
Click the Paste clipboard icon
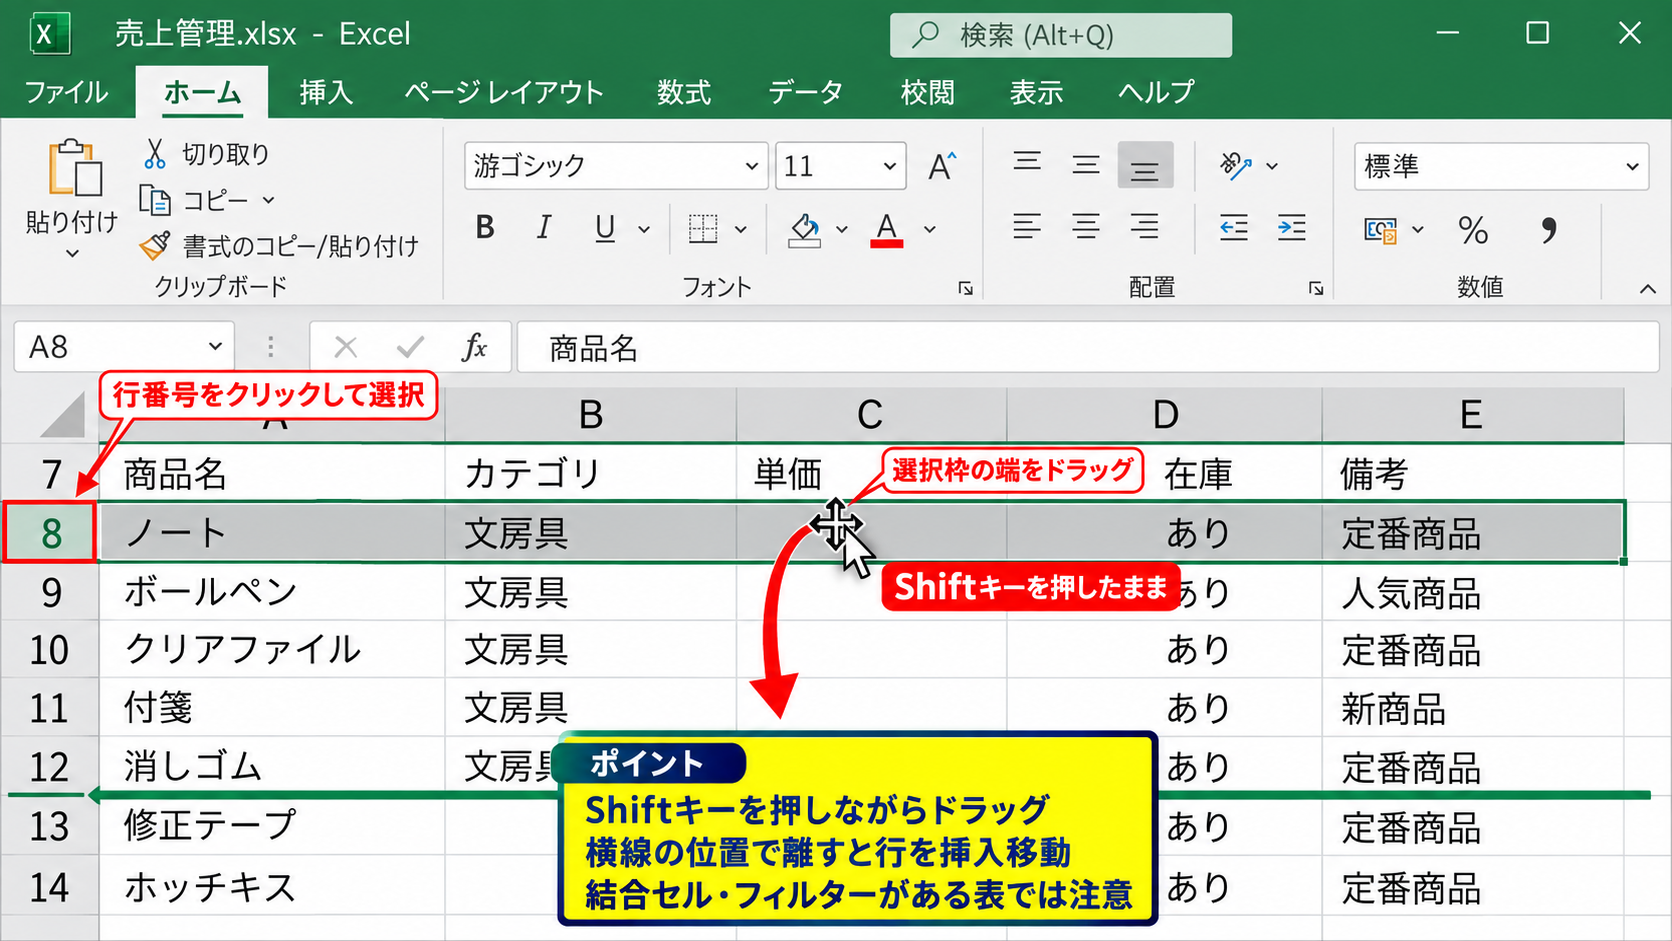coord(74,168)
